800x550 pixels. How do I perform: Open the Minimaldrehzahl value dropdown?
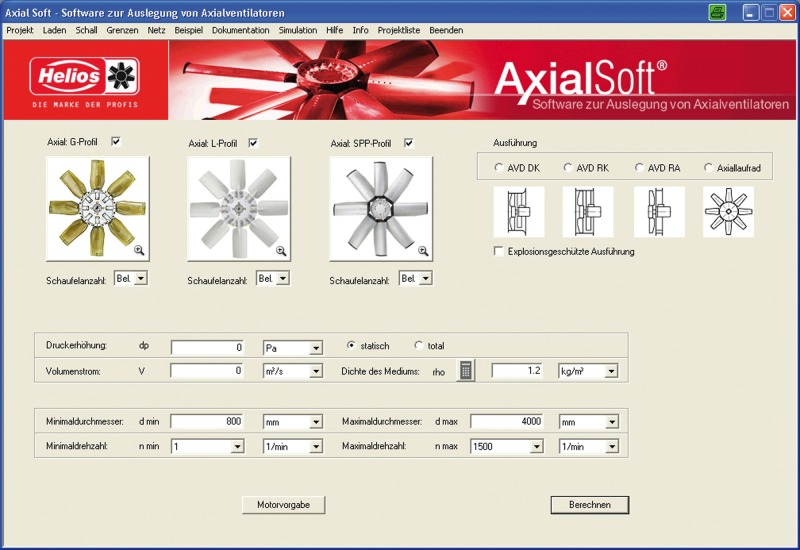point(237,446)
